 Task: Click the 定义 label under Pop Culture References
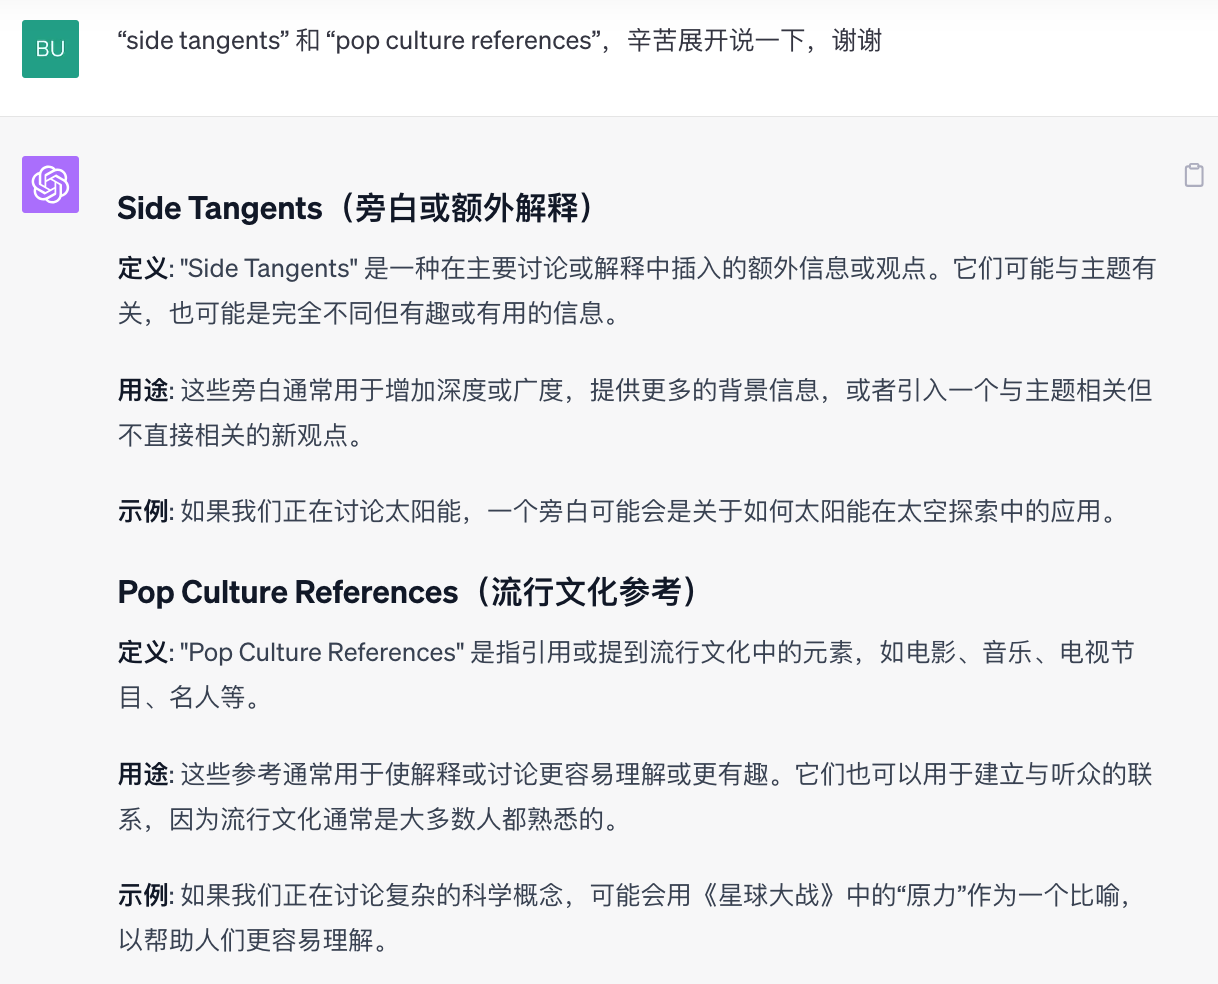pyautogui.click(x=143, y=652)
